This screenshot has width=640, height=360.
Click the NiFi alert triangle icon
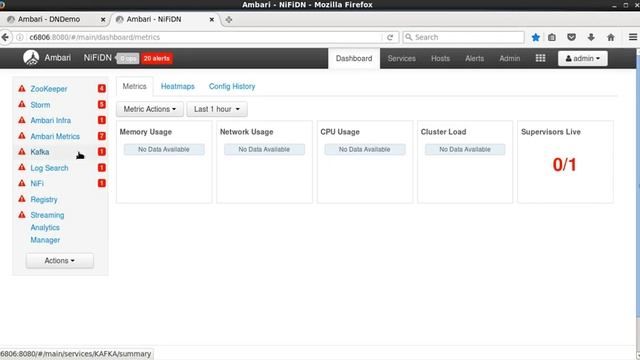22,183
